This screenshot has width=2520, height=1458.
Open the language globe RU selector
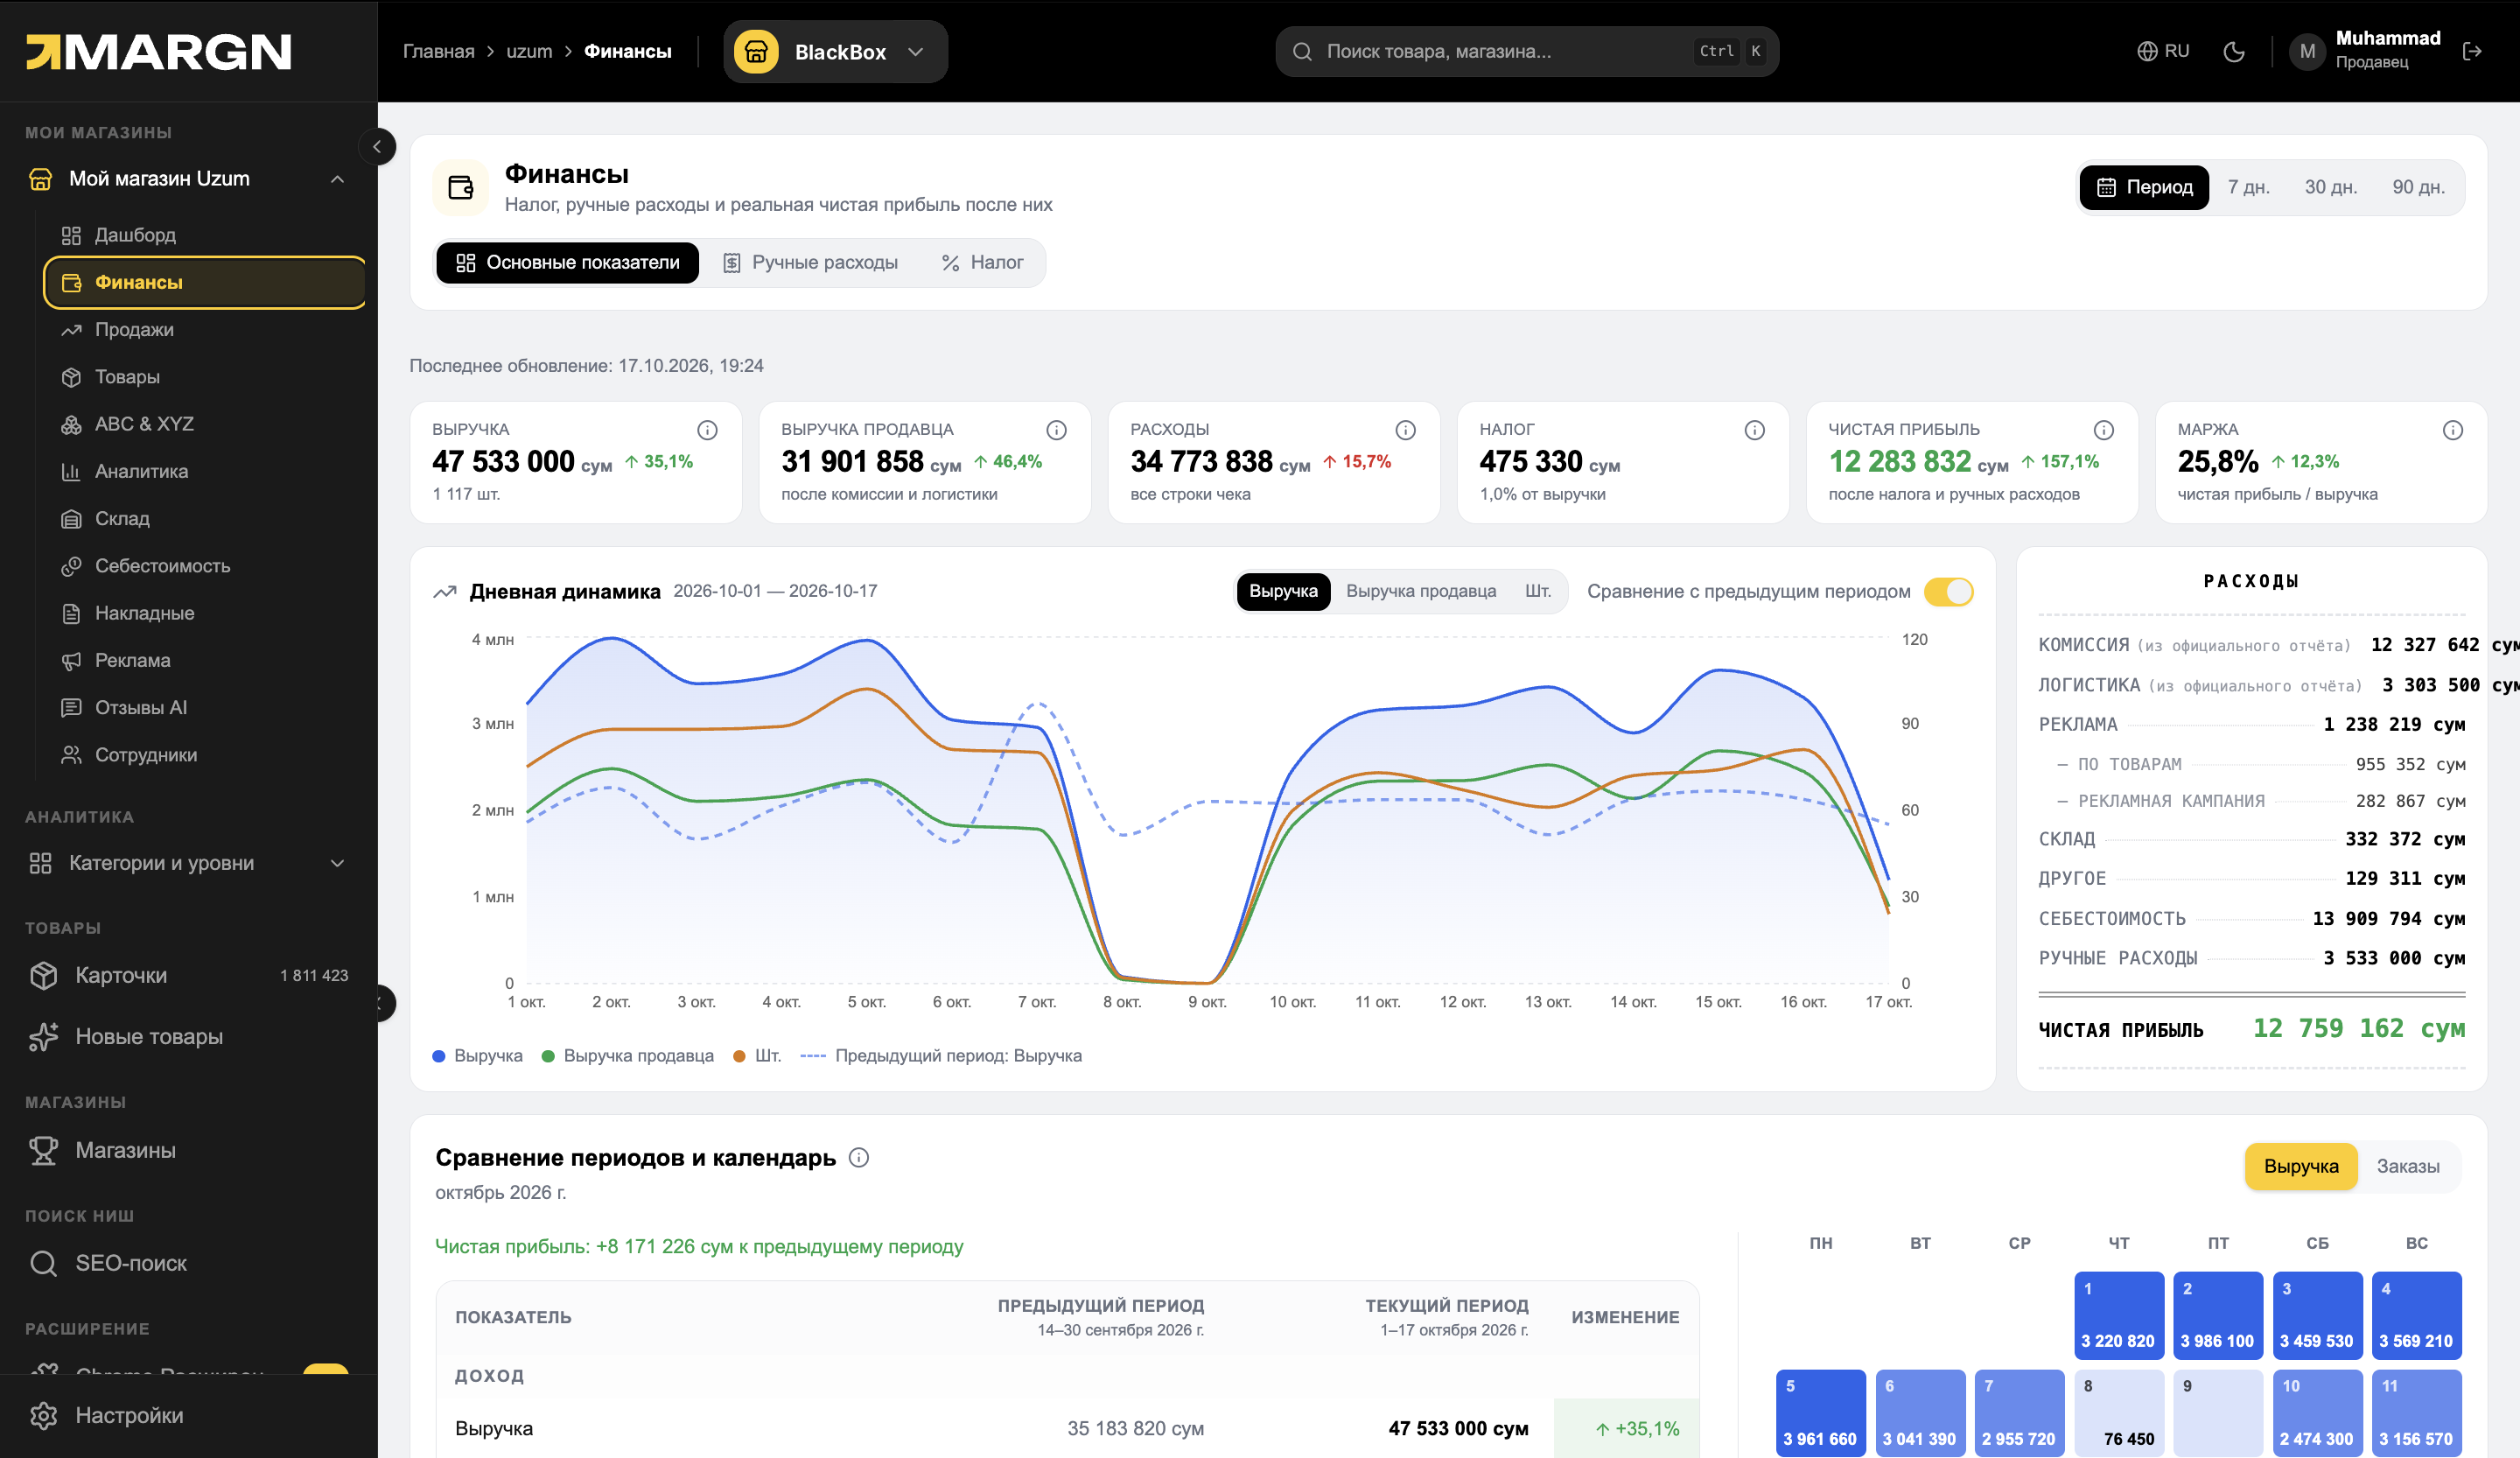2163,51
